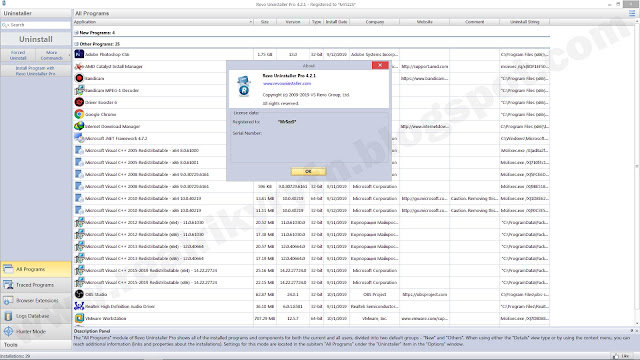Sort by the Uninstall String column header
640x360 pixels.
[524, 22]
